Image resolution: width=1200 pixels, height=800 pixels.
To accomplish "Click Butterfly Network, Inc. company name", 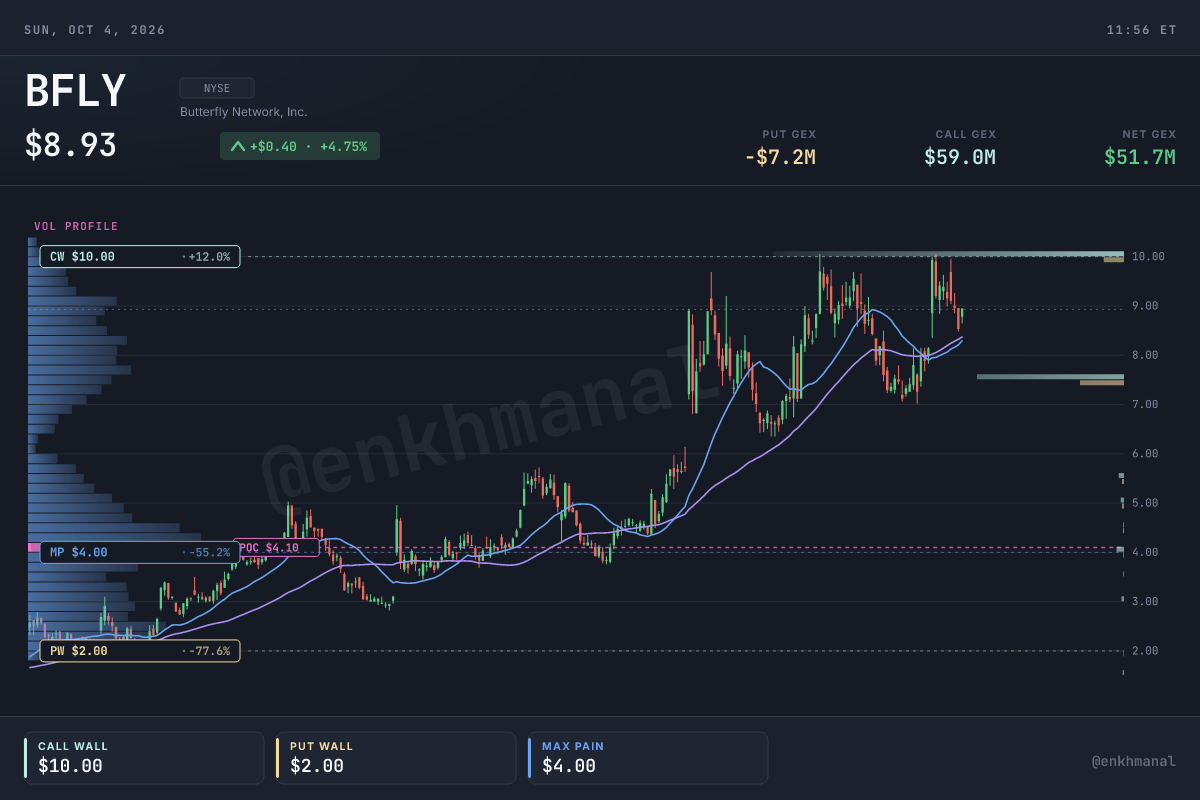I will click(x=243, y=112).
